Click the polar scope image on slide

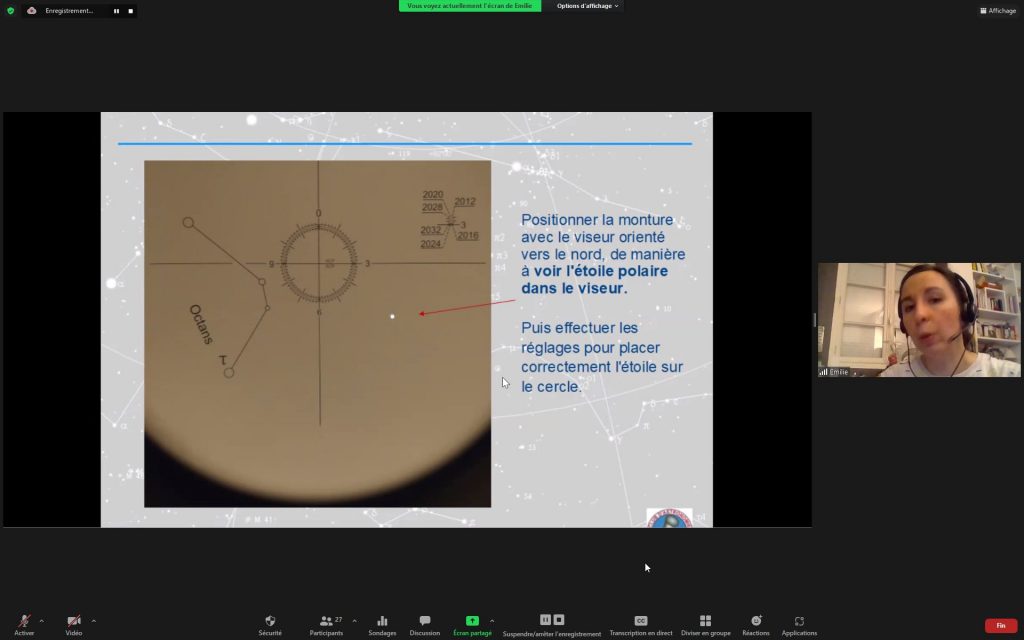pyautogui.click(x=317, y=334)
